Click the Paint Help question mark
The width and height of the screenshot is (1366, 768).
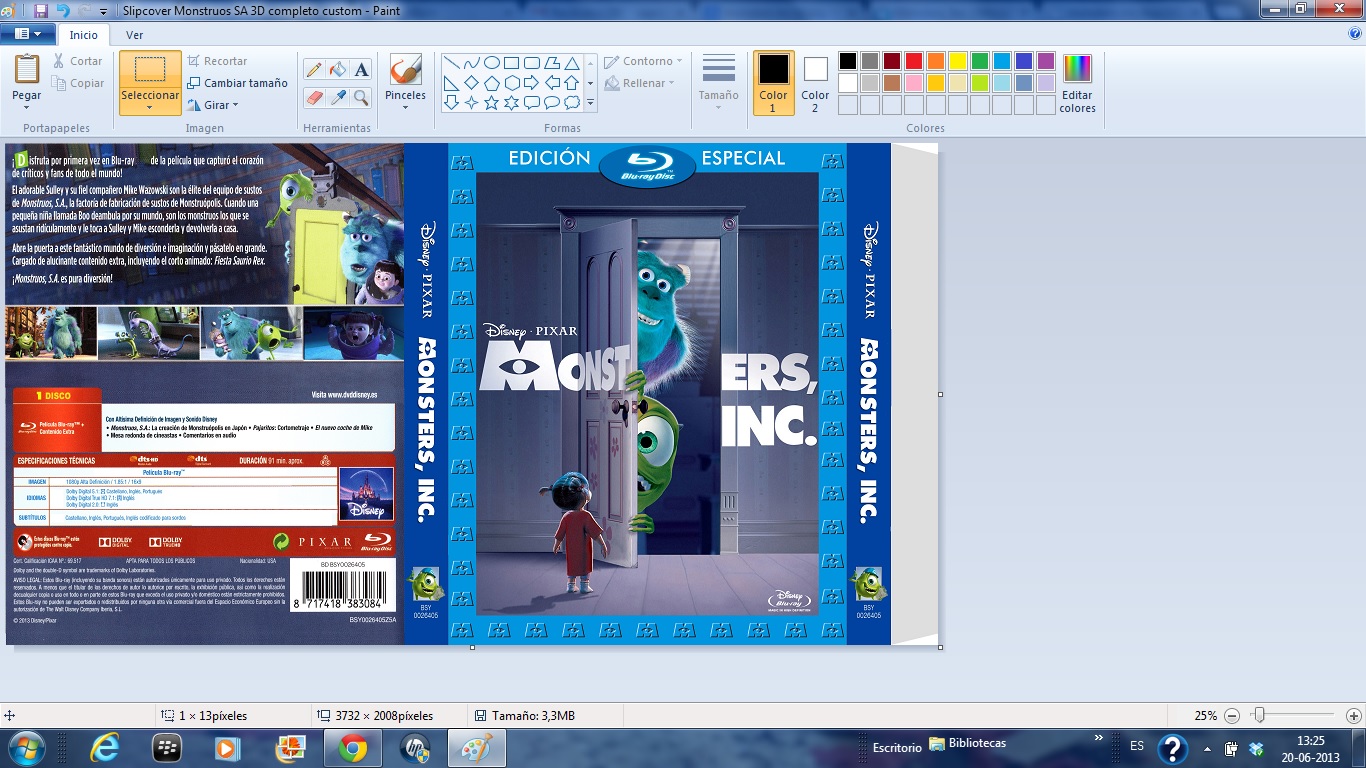(x=1355, y=33)
